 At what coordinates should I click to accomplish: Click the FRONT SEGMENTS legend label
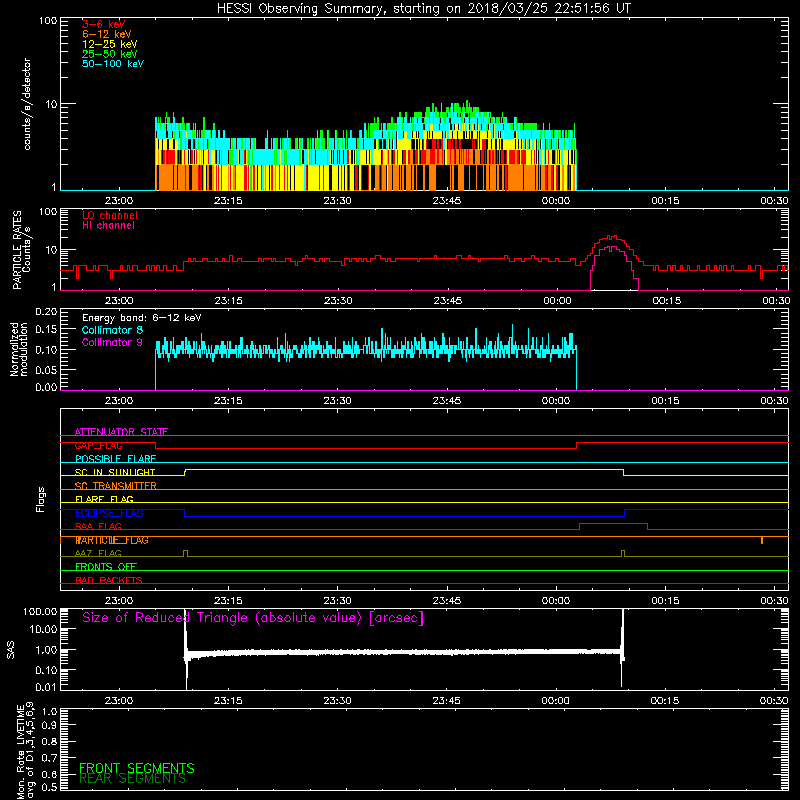(x=137, y=768)
